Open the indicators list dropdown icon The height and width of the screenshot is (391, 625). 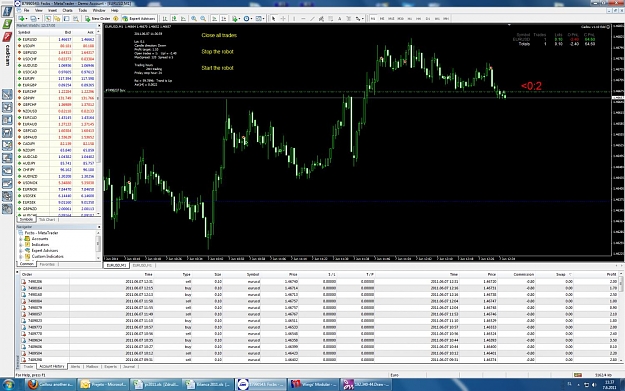[236, 18]
